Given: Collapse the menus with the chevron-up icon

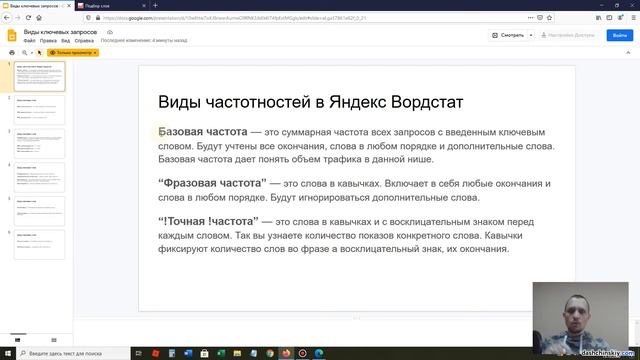Looking at the screenshot, I should (628, 53).
